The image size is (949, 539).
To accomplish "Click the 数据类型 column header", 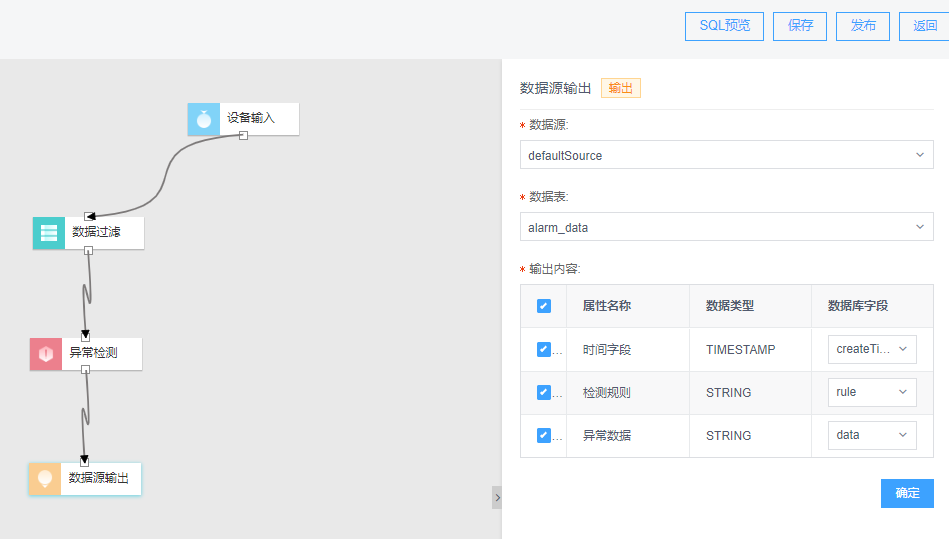I will (730, 306).
